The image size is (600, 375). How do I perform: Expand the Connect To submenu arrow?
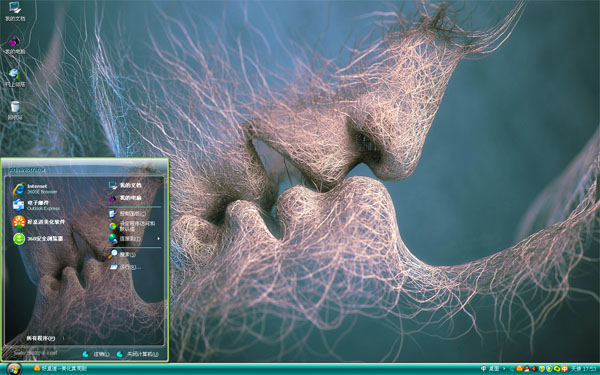158,238
